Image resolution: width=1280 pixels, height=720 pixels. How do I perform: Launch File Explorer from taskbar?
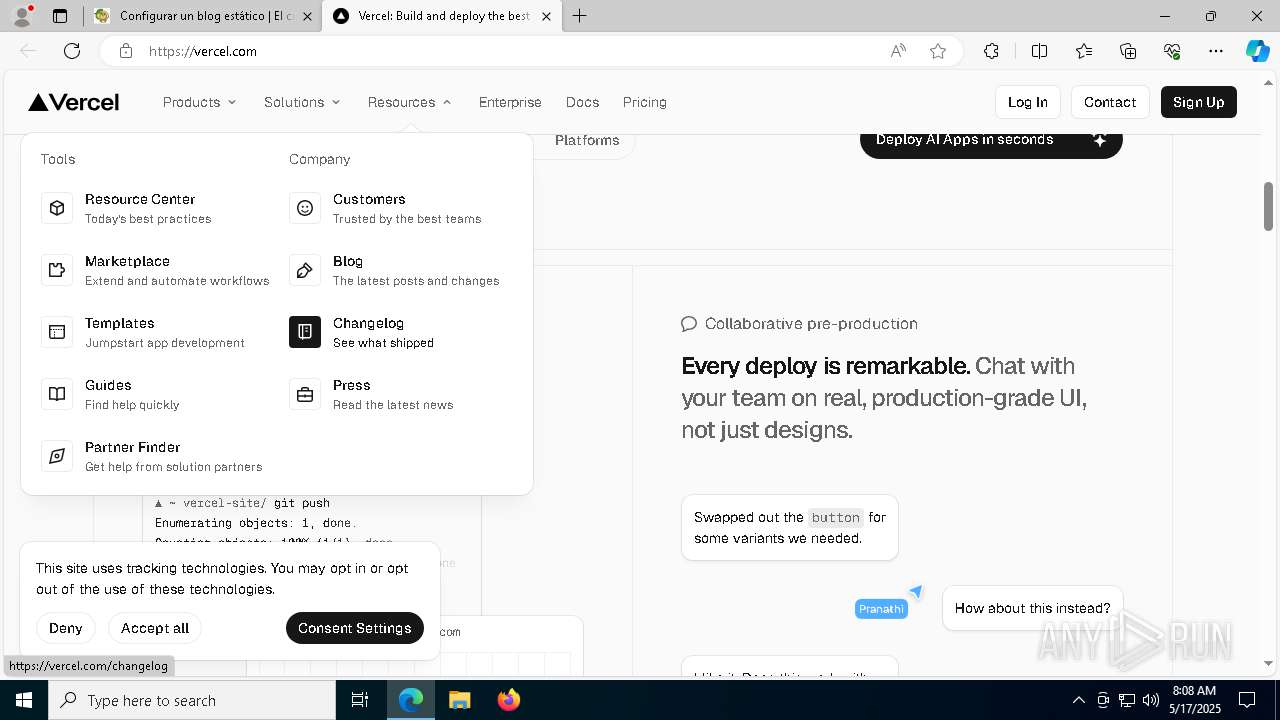(459, 700)
